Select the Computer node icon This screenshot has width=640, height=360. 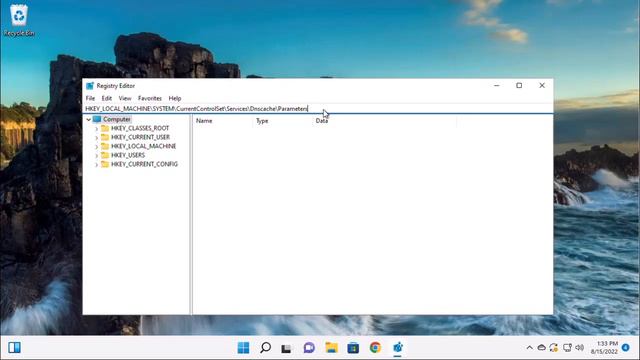[97, 119]
